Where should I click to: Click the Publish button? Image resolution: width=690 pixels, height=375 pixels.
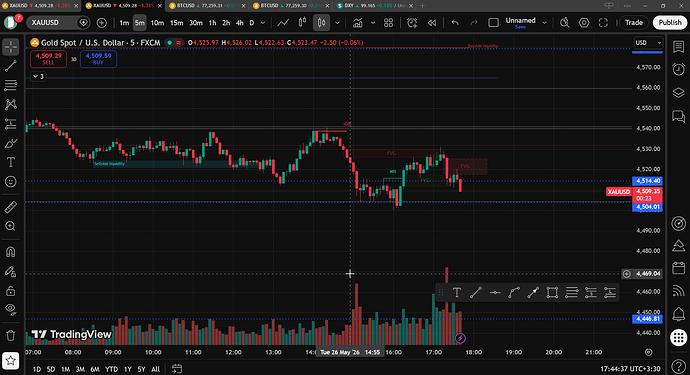click(x=670, y=22)
